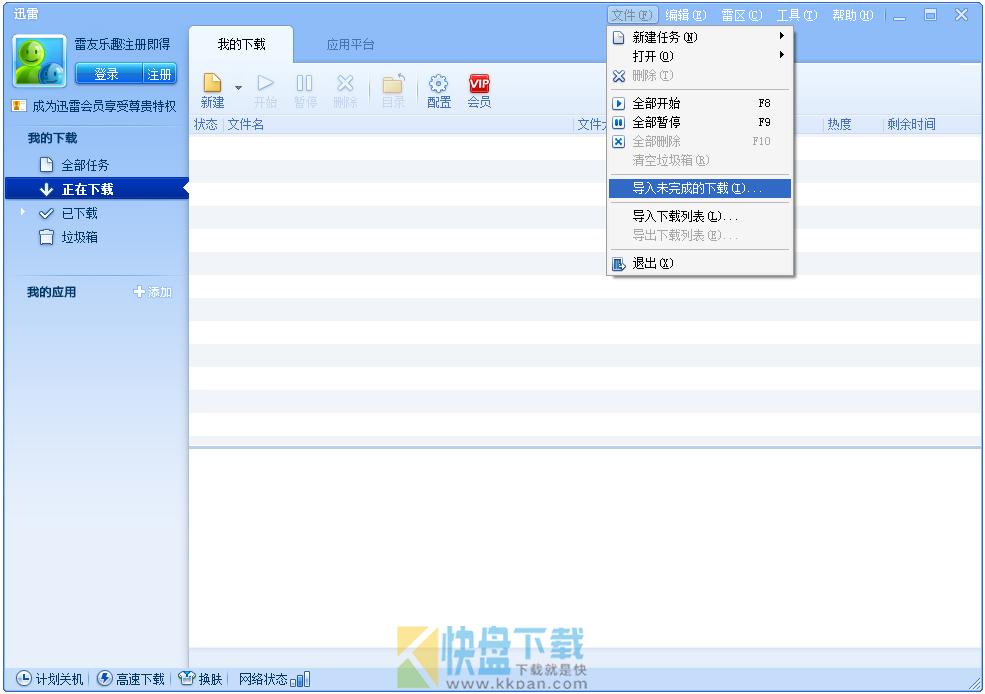Choose 导入未完成的下载(I)... menu entry

(x=700, y=188)
